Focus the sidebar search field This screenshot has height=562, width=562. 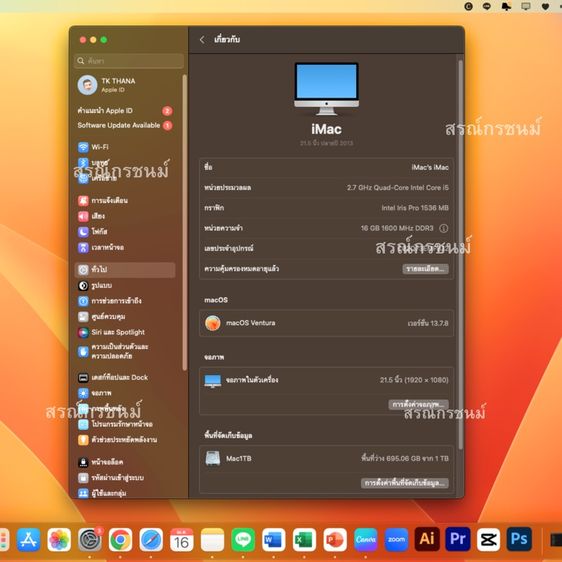click(x=129, y=61)
